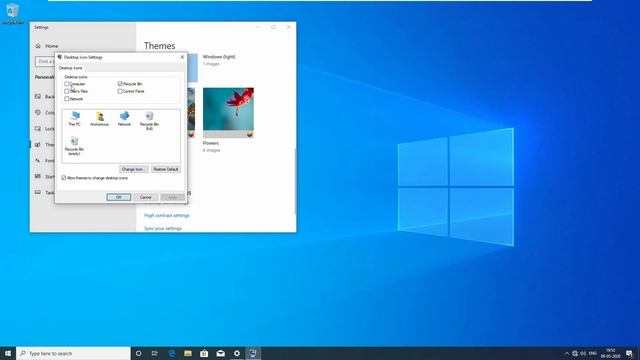Open Sync your settings link
The height and width of the screenshot is (360, 640).
[x=162, y=229]
